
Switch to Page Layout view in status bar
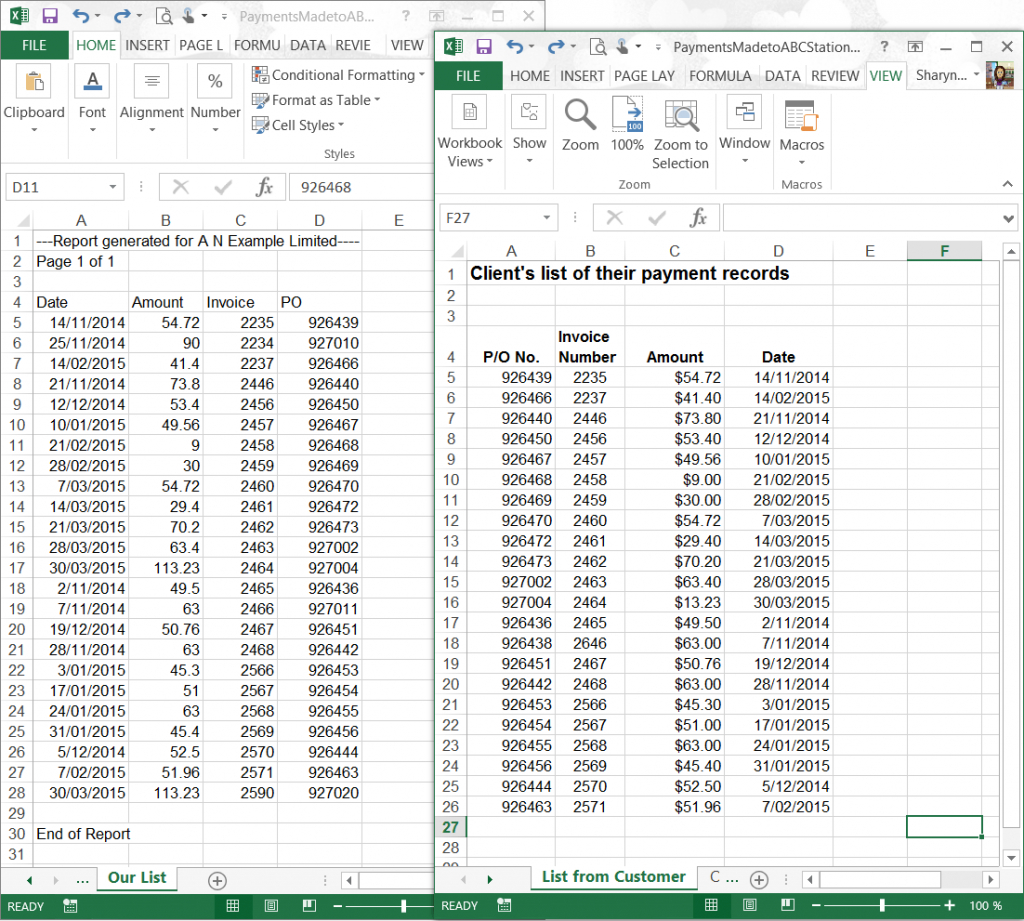pyautogui.click(x=750, y=905)
